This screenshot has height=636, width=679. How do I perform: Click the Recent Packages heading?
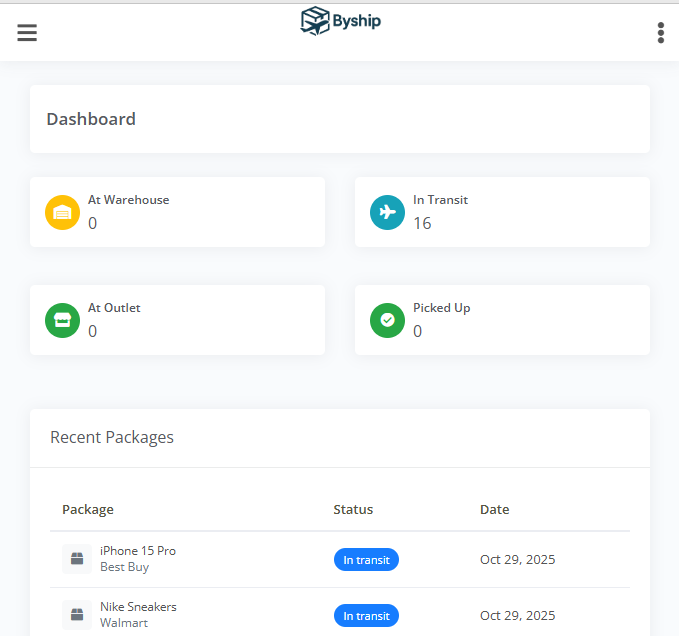point(112,437)
